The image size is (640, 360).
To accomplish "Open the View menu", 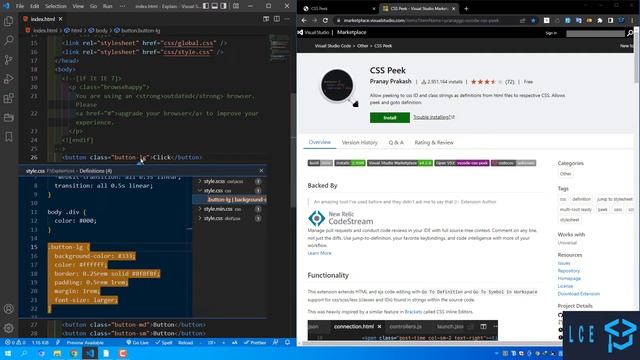I will pos(78,6).
